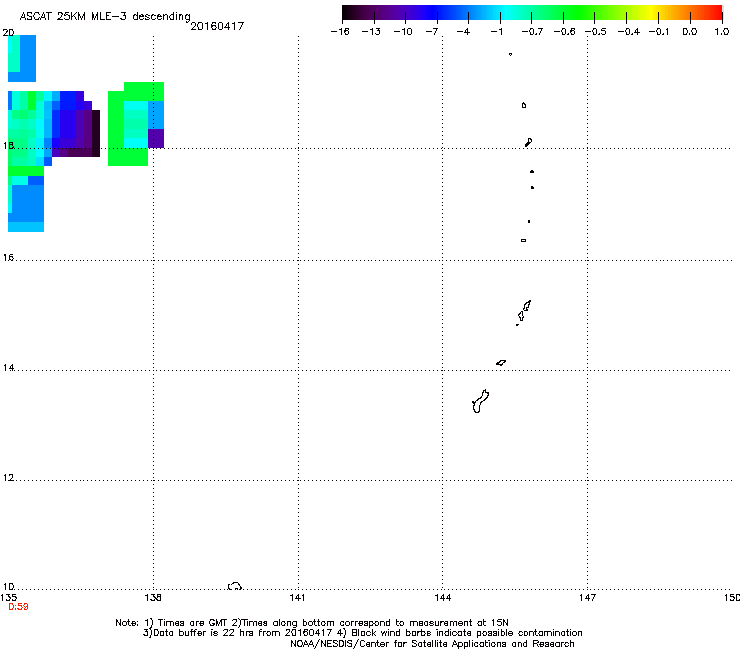The height and width of the screenshot is (650, 740).
Task: Click the darkest black-purple data cells near 18N
Action: click(96, 133)
